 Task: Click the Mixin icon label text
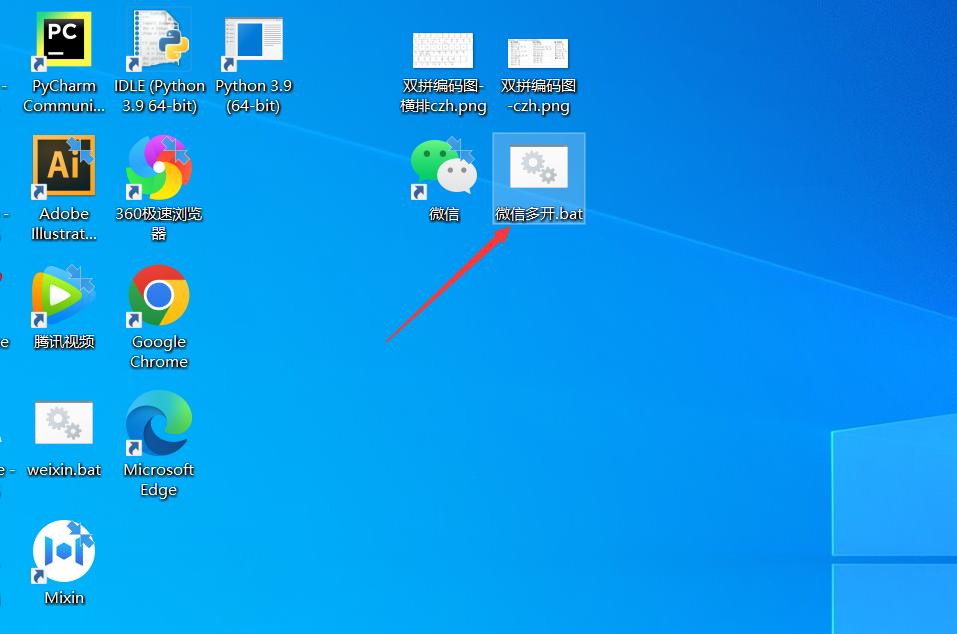tap(64, 597)
